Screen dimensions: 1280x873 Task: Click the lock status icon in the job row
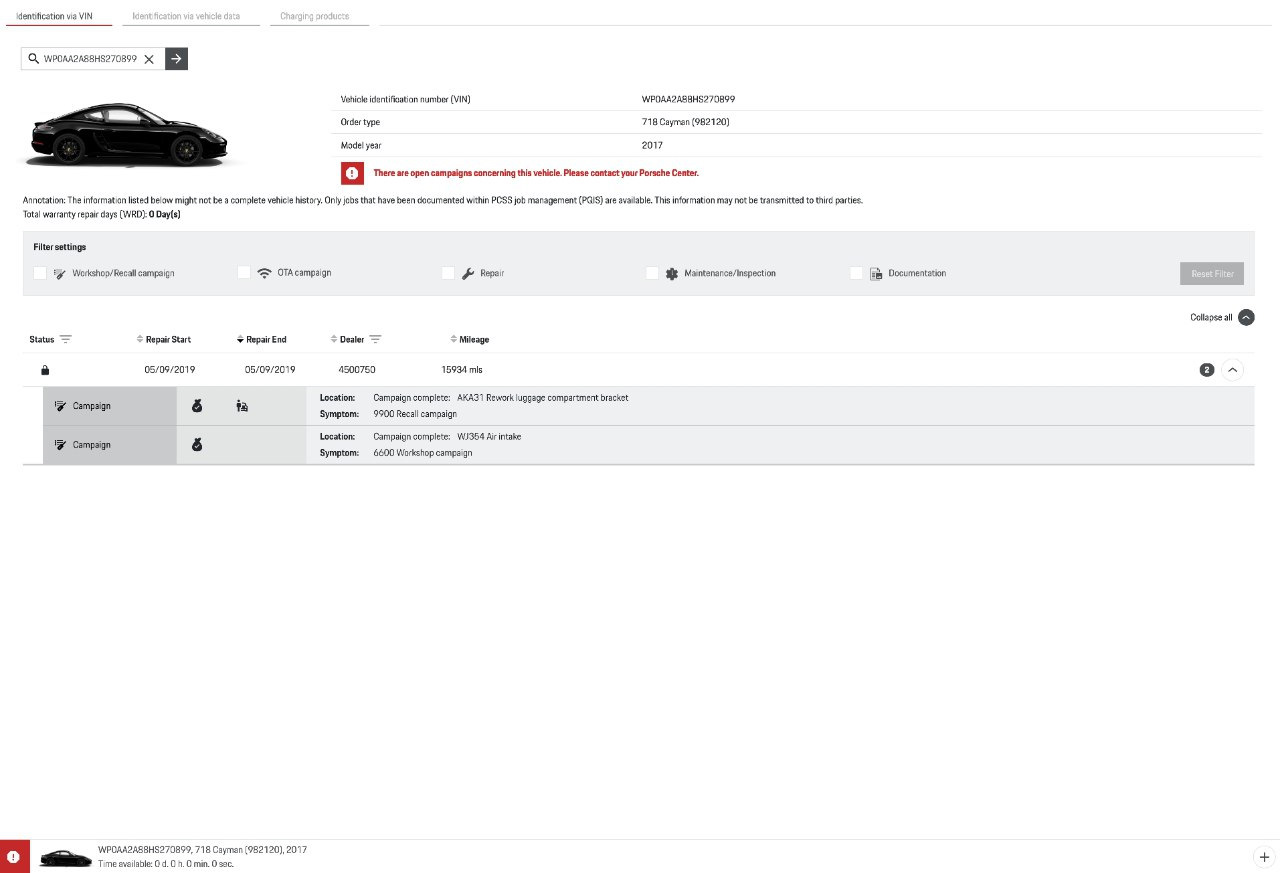(x=45, y=370)
